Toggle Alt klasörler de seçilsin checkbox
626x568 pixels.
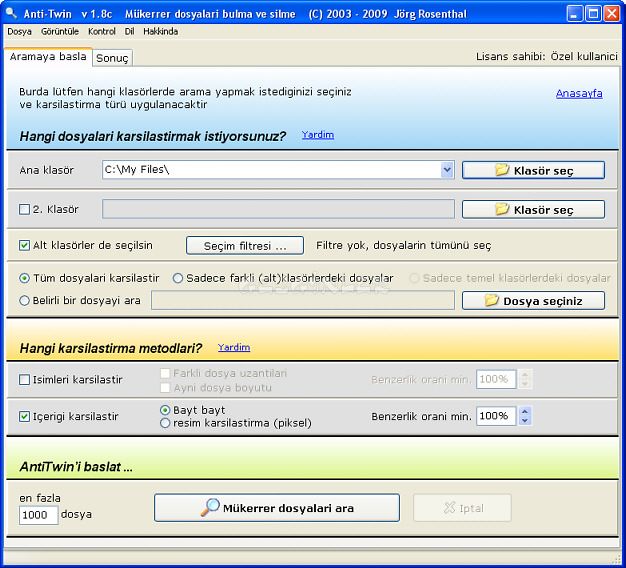24,245
